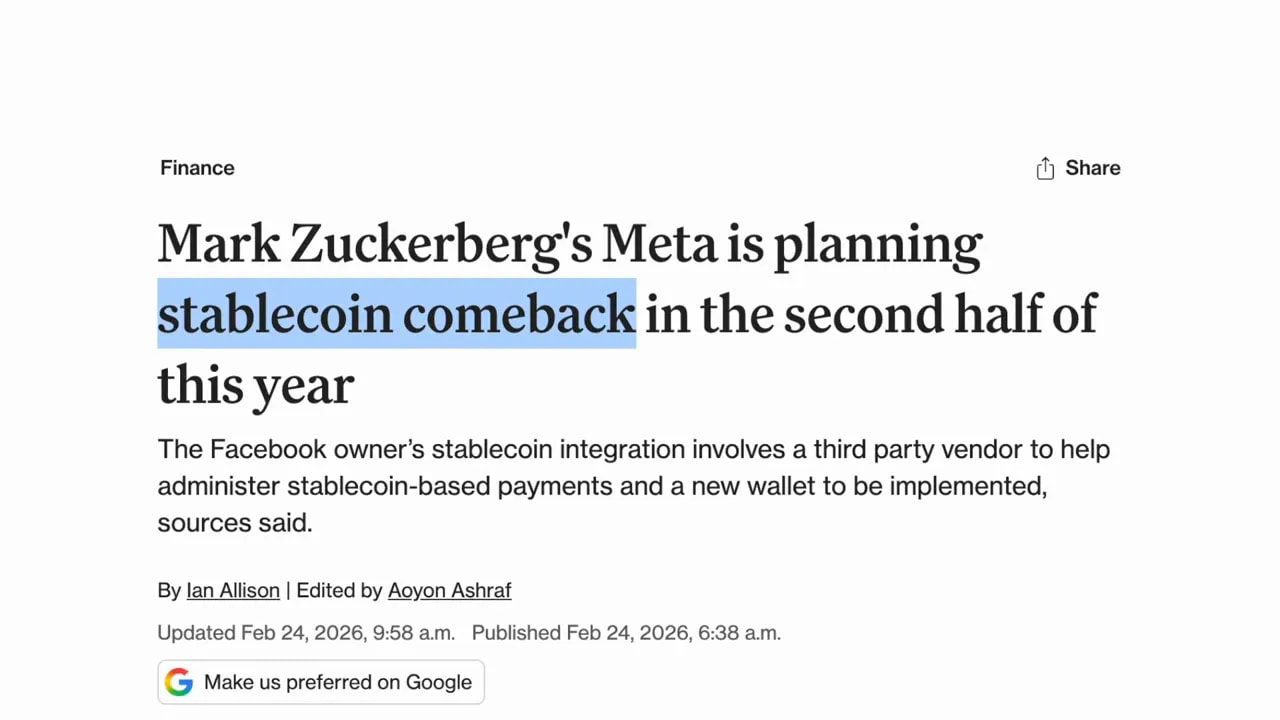
Task: Click inside the Google preference pill
Action: point(320,682)
